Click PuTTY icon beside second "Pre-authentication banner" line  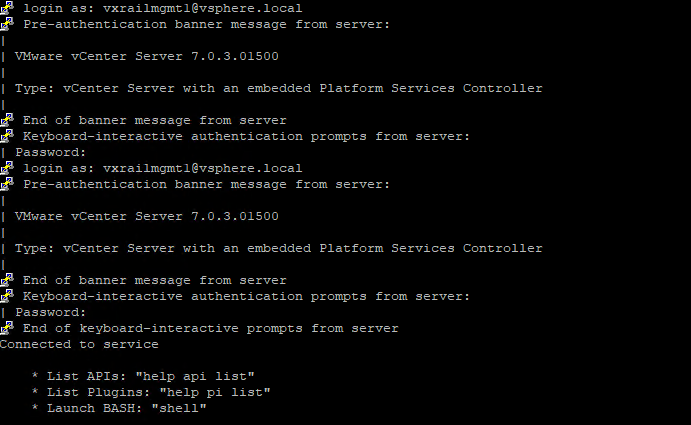pyautogui.click(x=6, y=184)
